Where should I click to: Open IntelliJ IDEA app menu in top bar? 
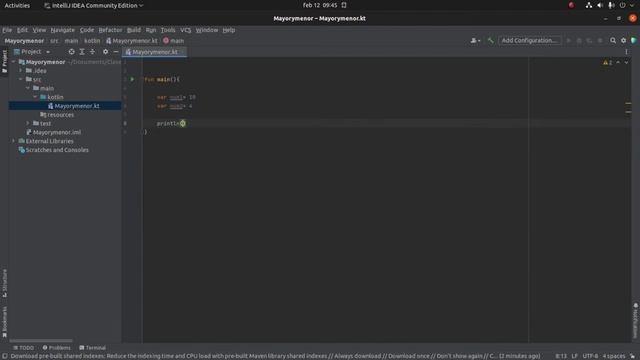tap(94, 5)
